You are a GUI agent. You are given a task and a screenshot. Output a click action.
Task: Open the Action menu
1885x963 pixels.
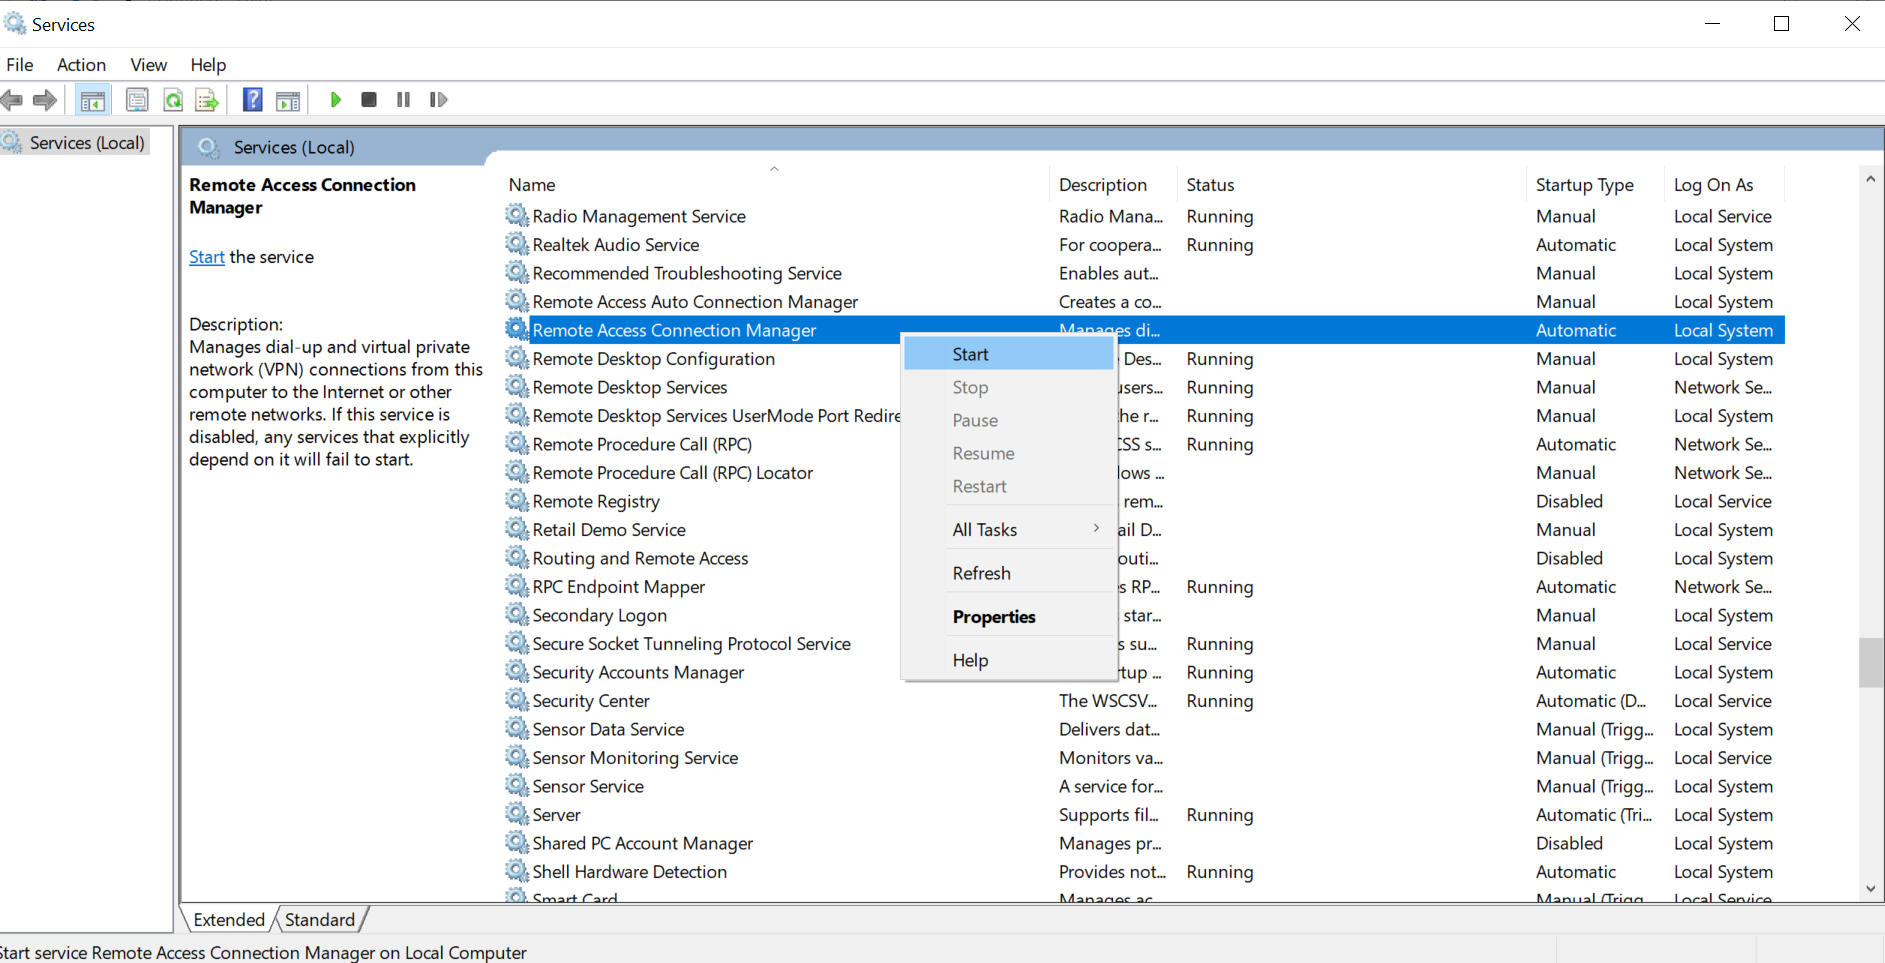coord(81,65)
